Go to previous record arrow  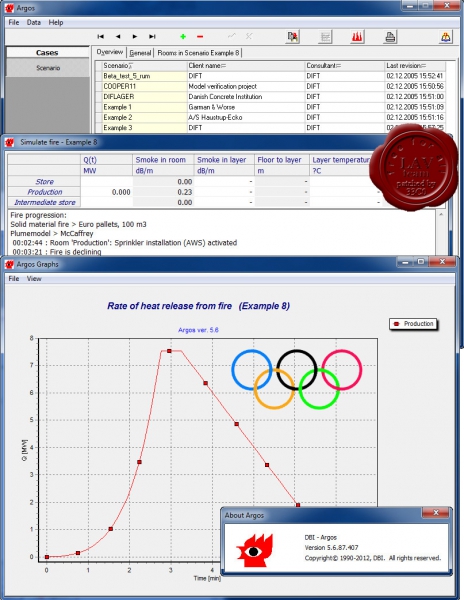118,37
